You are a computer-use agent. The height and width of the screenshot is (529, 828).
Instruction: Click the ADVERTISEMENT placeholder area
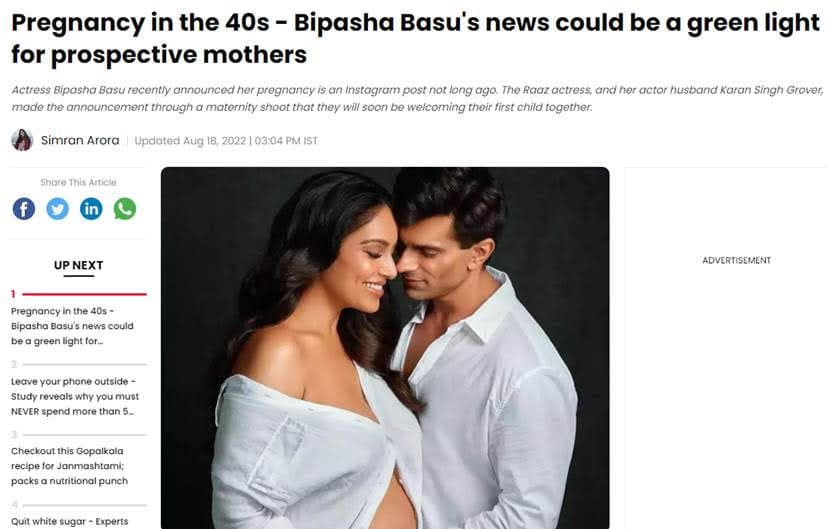(x=736, y=260)
